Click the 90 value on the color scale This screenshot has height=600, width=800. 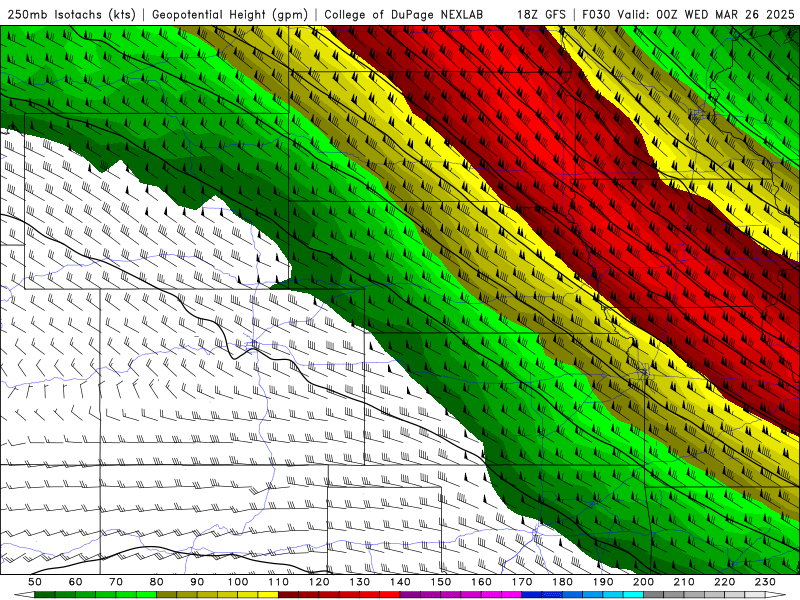click(197, 582)
